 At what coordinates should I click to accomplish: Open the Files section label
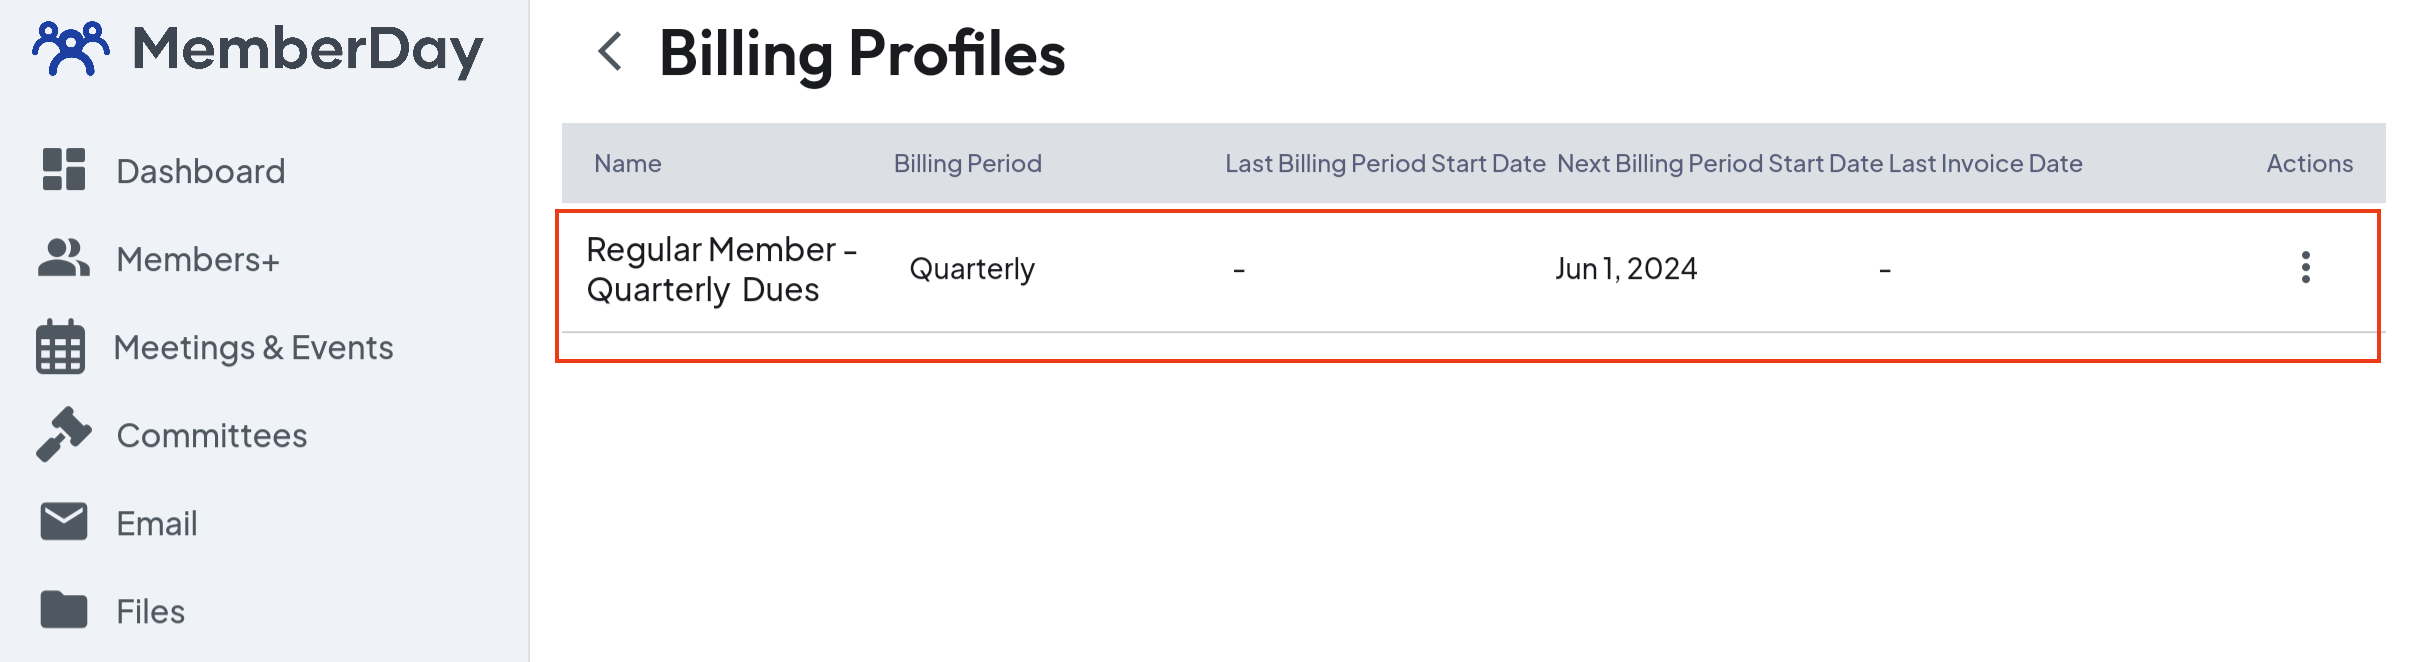(x=150, y=611)
